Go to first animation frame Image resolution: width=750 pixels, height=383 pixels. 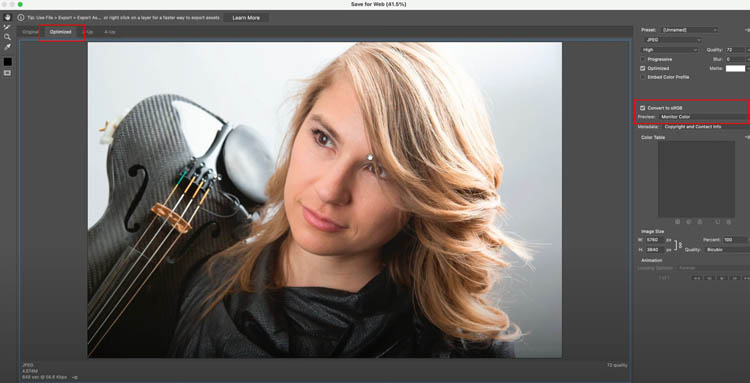pyautogui.click(x=697, y=278)
